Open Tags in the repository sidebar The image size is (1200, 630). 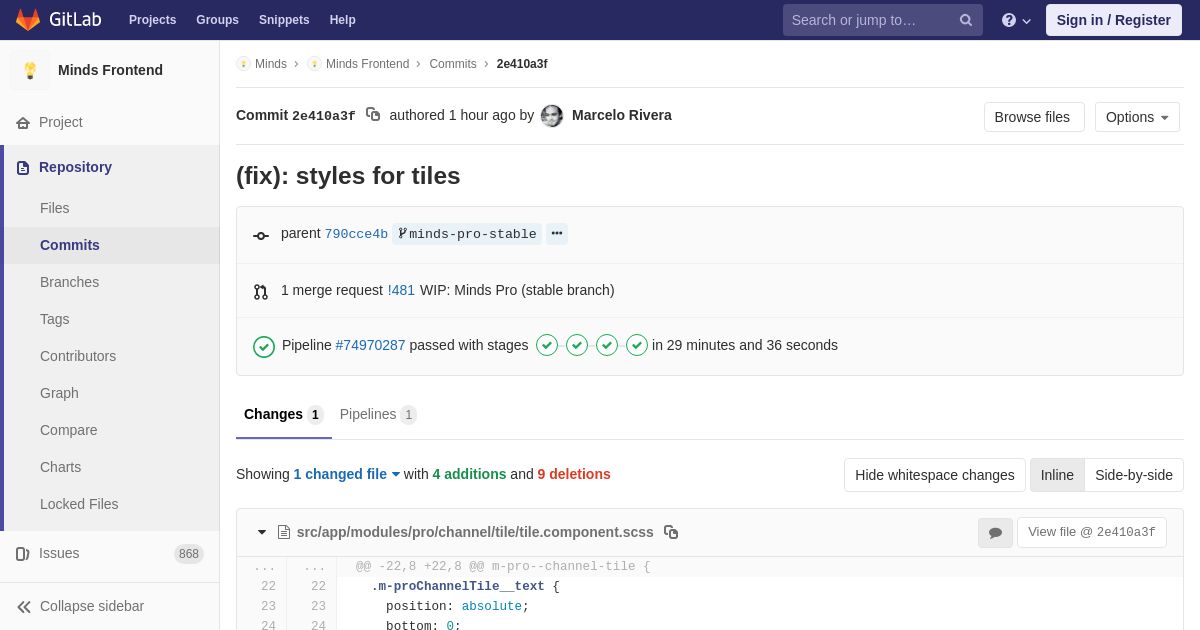(112, 319)
